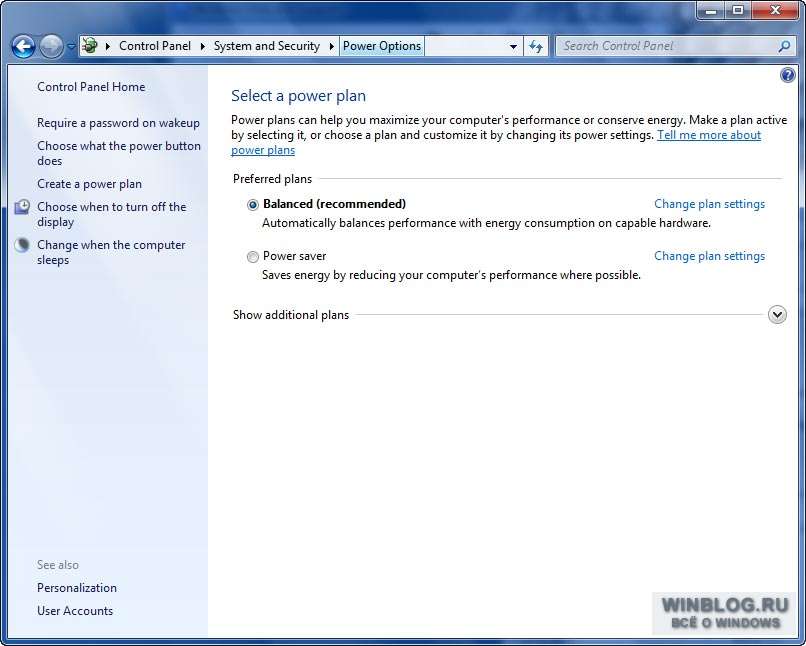Open Change when the computer sleeps

click(111, 252)
